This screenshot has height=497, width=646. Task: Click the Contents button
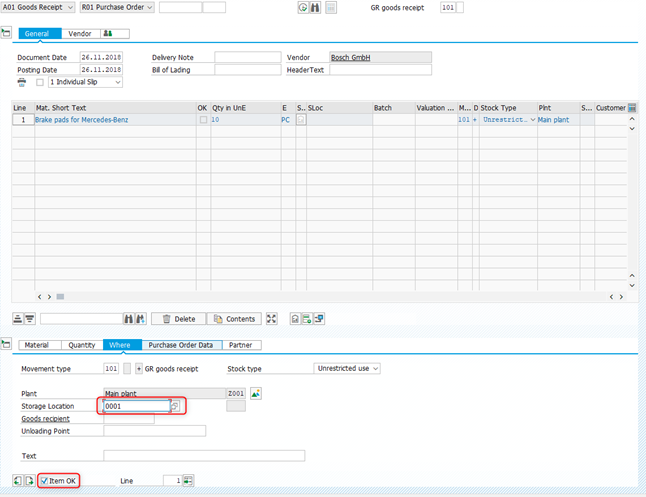coord(234,319)
